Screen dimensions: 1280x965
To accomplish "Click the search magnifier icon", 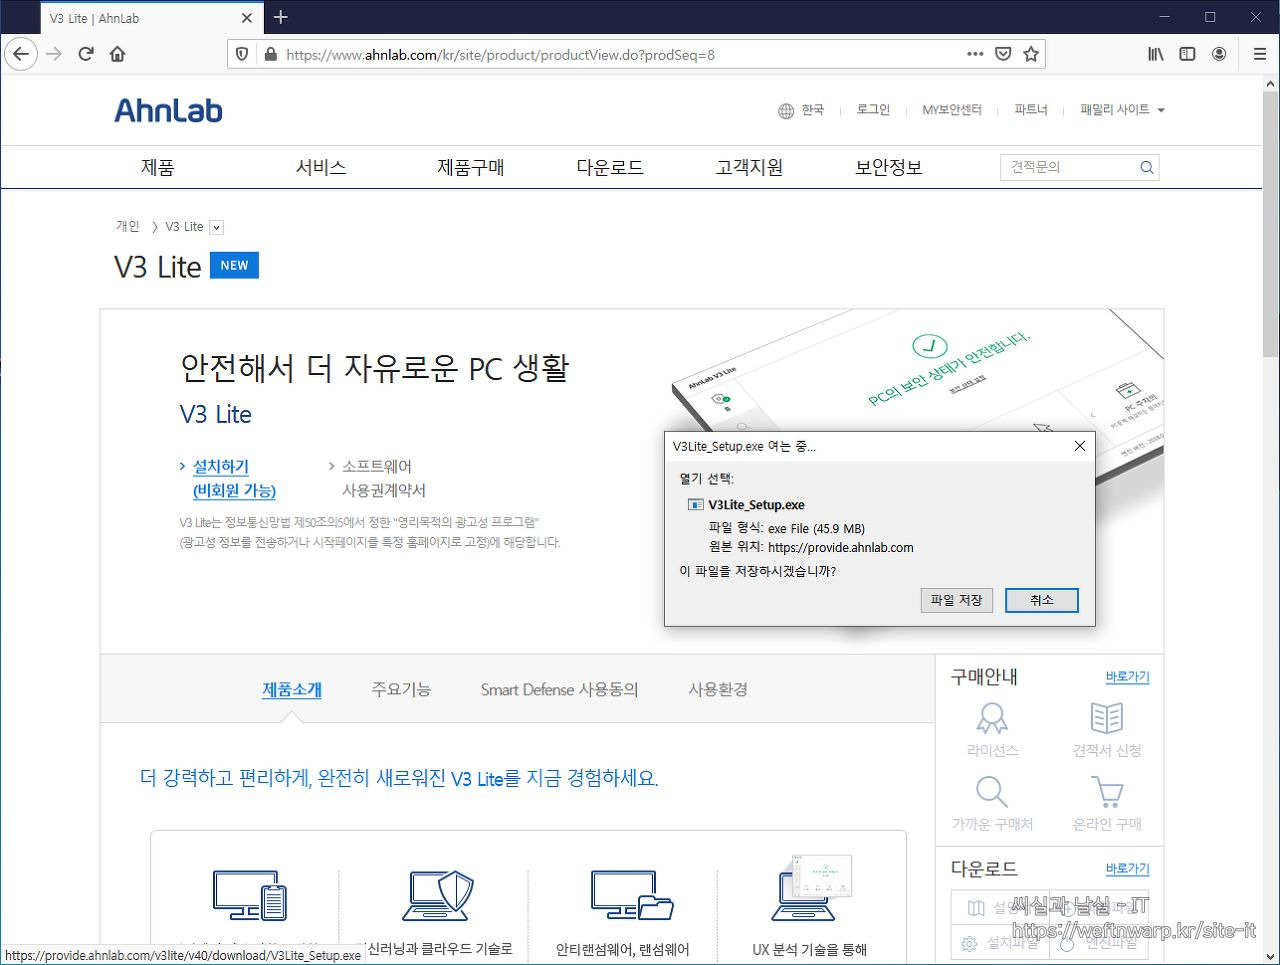I will coord(1147,167).
